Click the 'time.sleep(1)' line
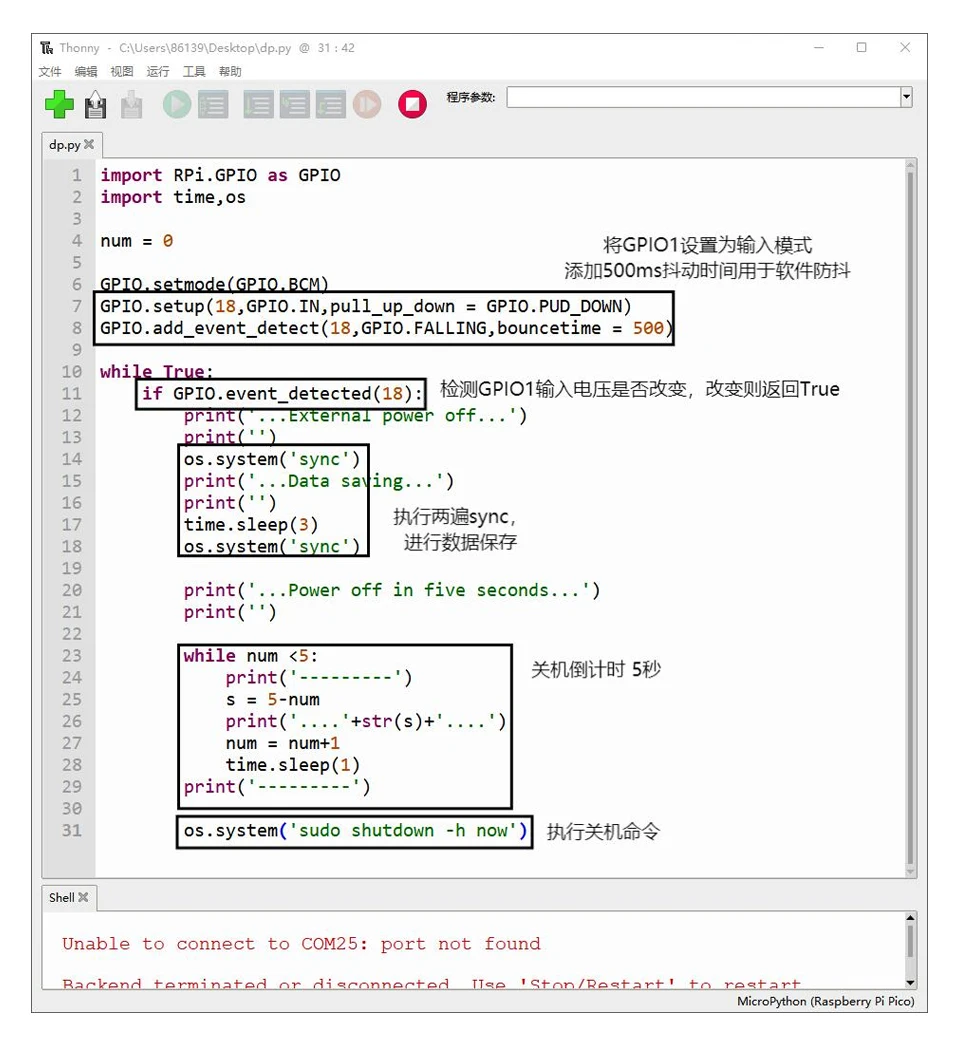 pyautogui.click(x=293, y=765)
